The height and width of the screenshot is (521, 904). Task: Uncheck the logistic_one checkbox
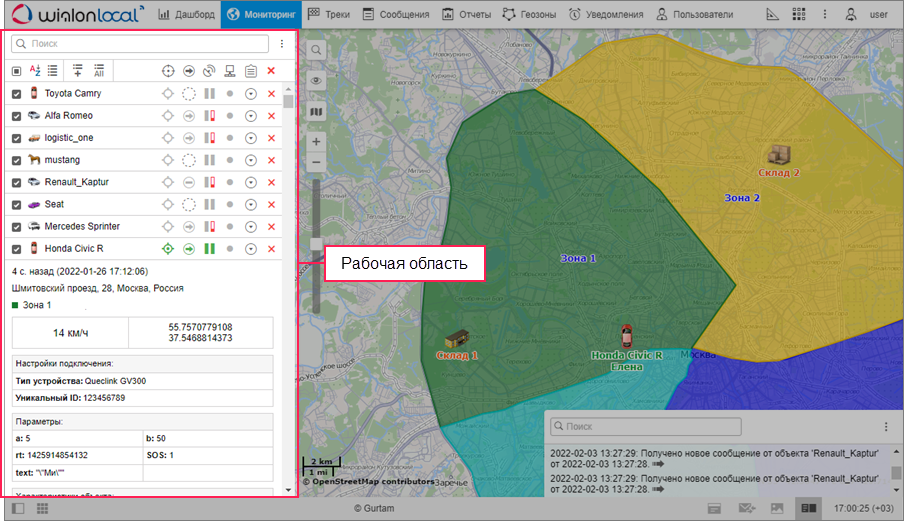pyautogui.click(x=17, y=138)
